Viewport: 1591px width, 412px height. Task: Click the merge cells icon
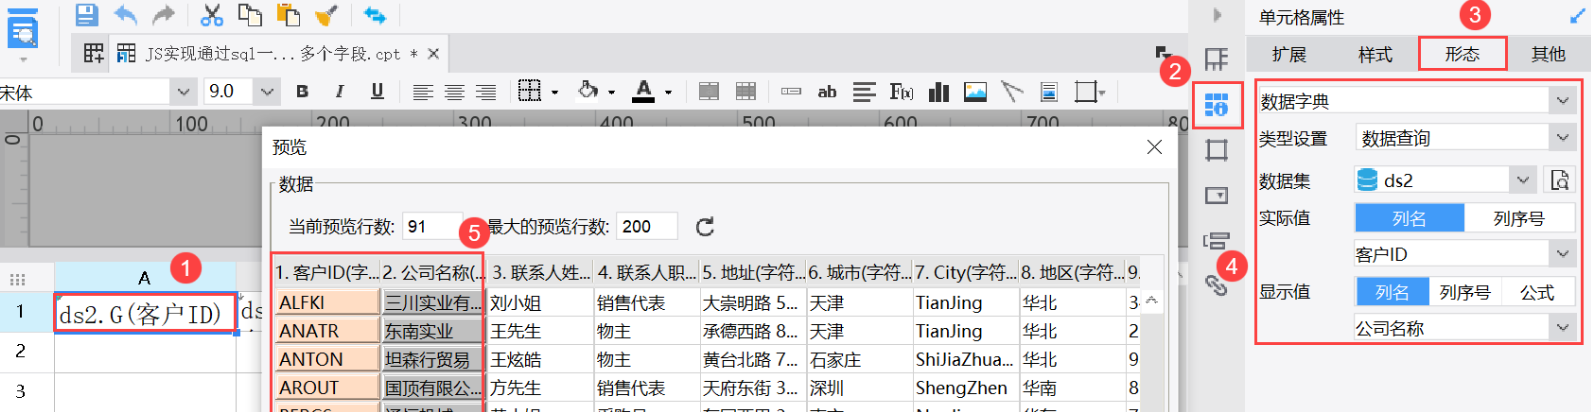point(708,92)
